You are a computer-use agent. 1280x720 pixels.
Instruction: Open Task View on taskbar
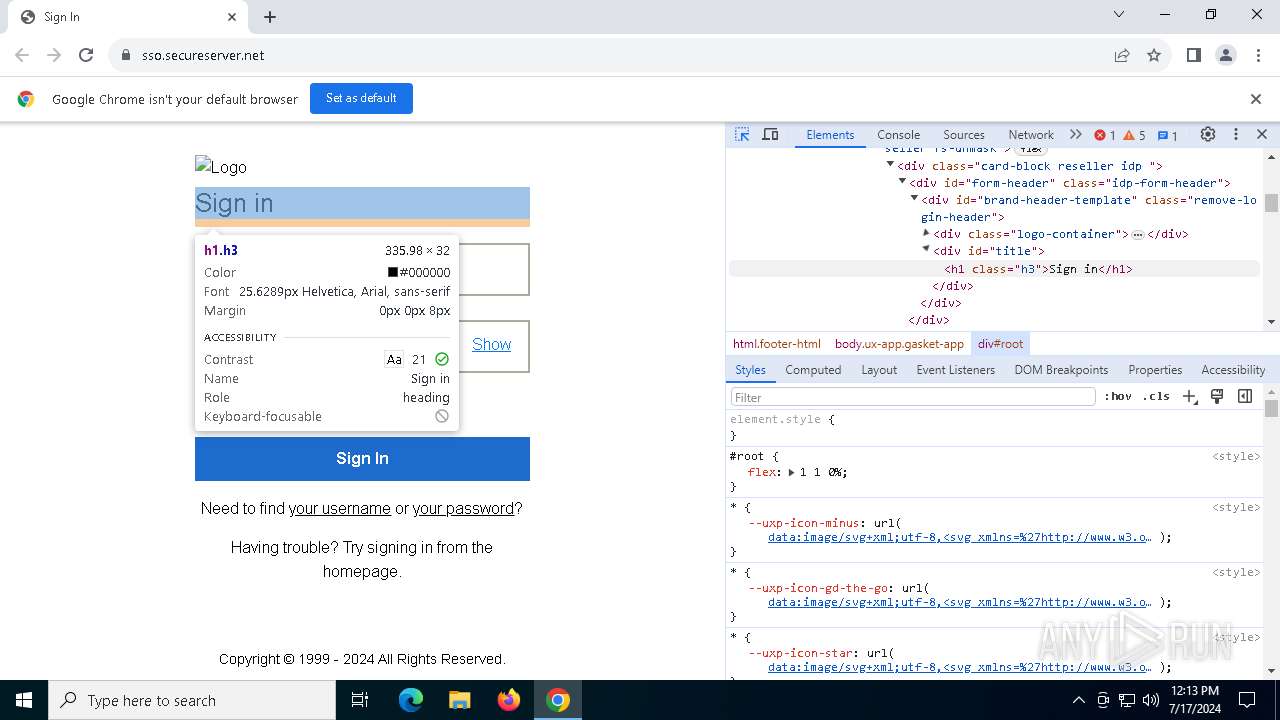point(360,700)
